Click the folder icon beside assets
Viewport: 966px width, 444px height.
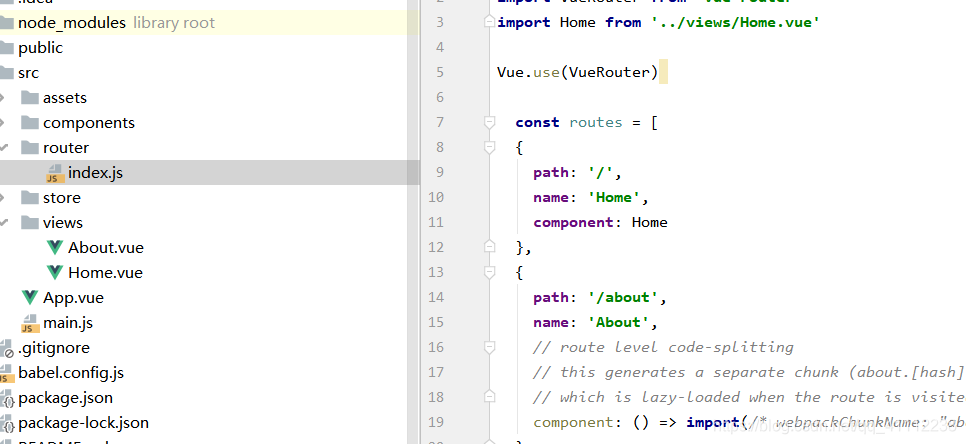point(30,97)
